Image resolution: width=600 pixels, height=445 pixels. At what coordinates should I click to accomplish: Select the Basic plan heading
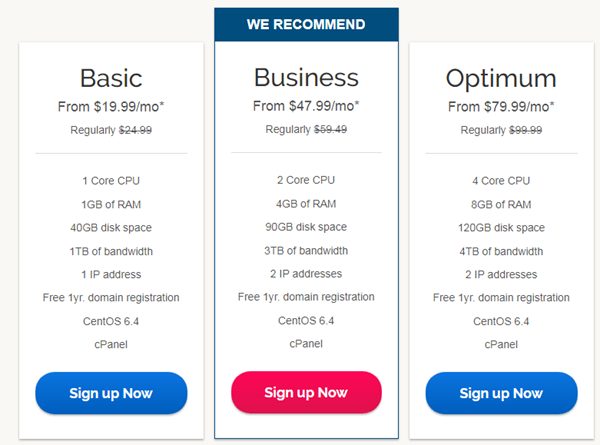pos(111,78)
